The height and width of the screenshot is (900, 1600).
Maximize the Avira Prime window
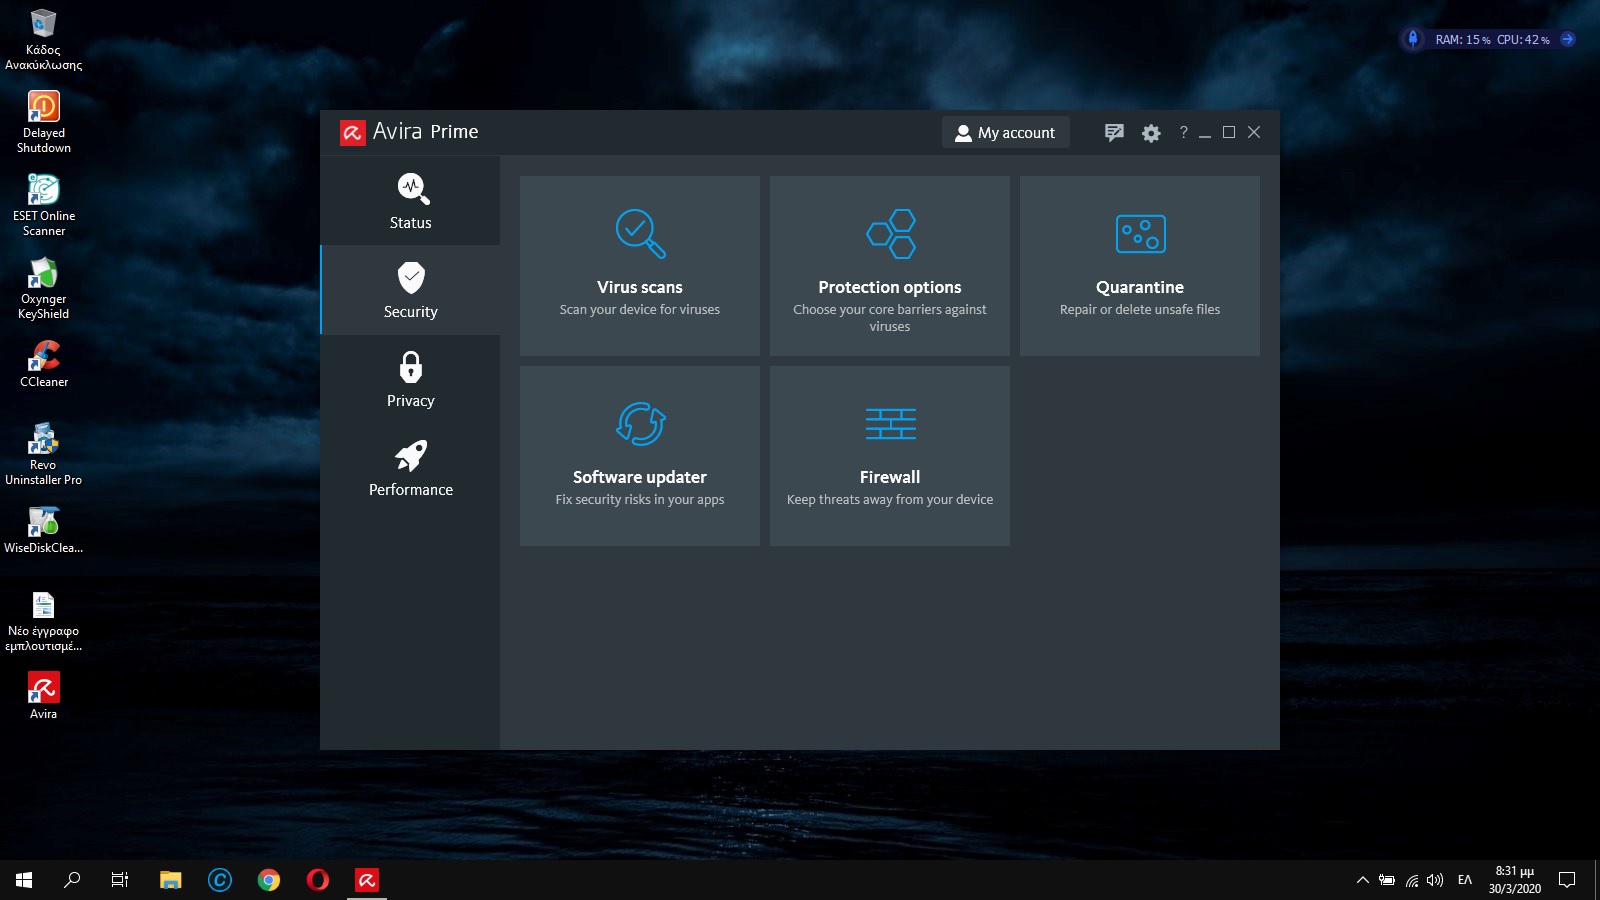1229,132
